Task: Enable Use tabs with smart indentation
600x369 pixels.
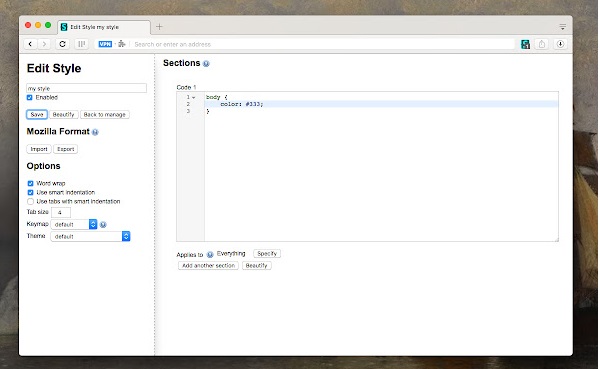Action: [30, 201]
